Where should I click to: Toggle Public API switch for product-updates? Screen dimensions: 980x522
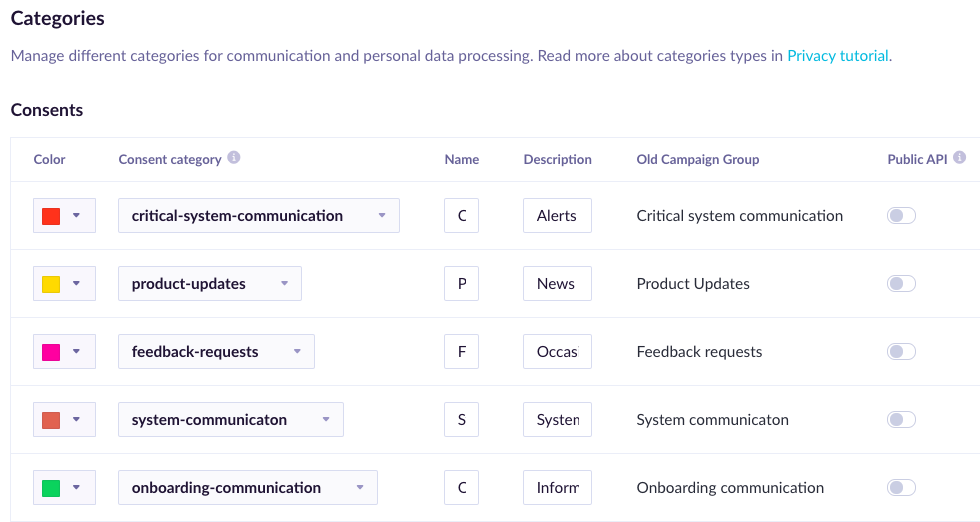pos(901,284)
